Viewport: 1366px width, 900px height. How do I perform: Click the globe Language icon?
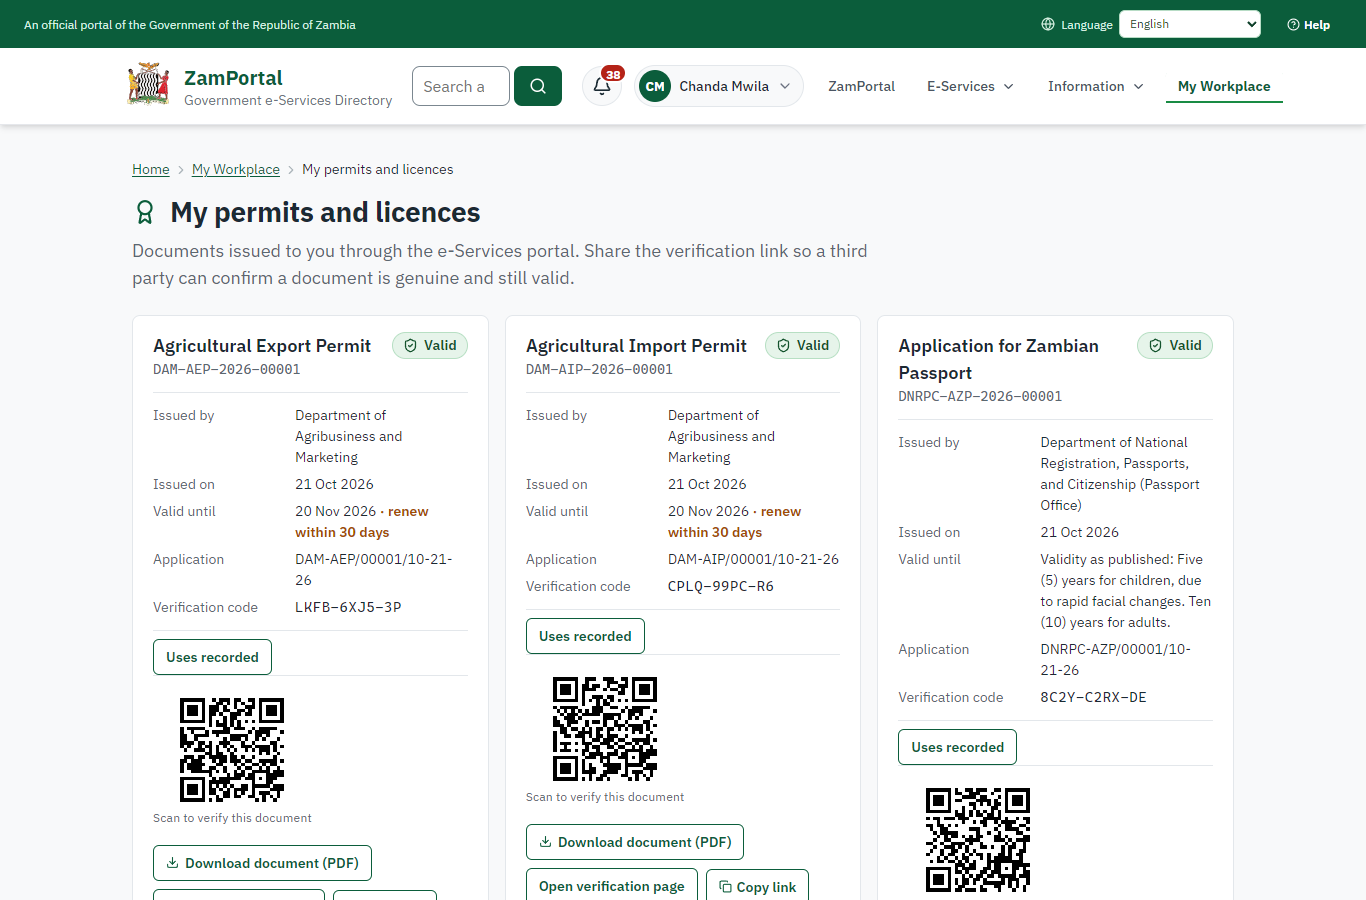1048,24
